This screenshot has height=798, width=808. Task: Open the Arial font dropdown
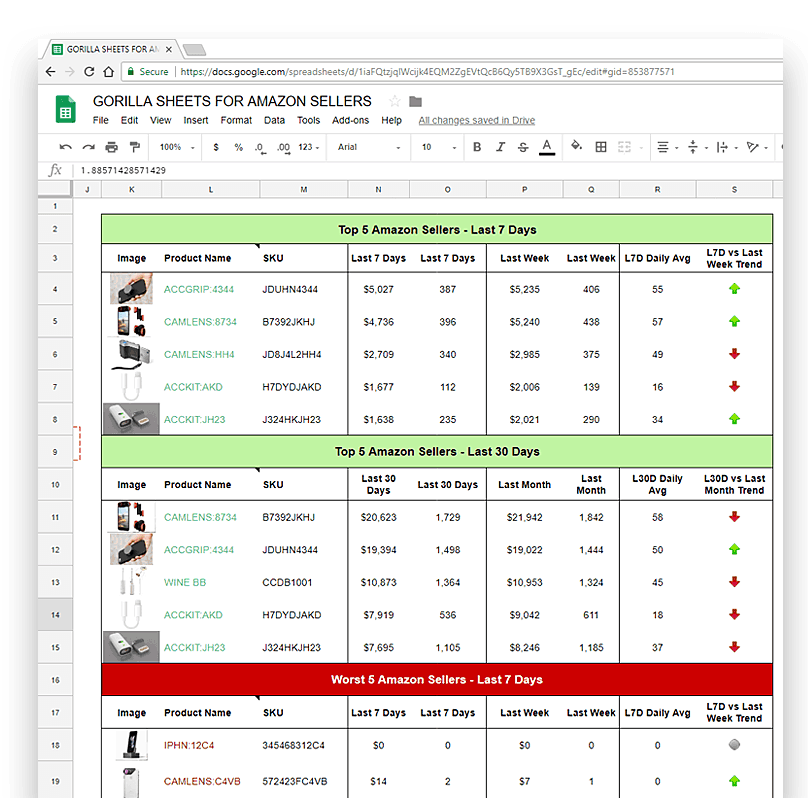(369, 147)
